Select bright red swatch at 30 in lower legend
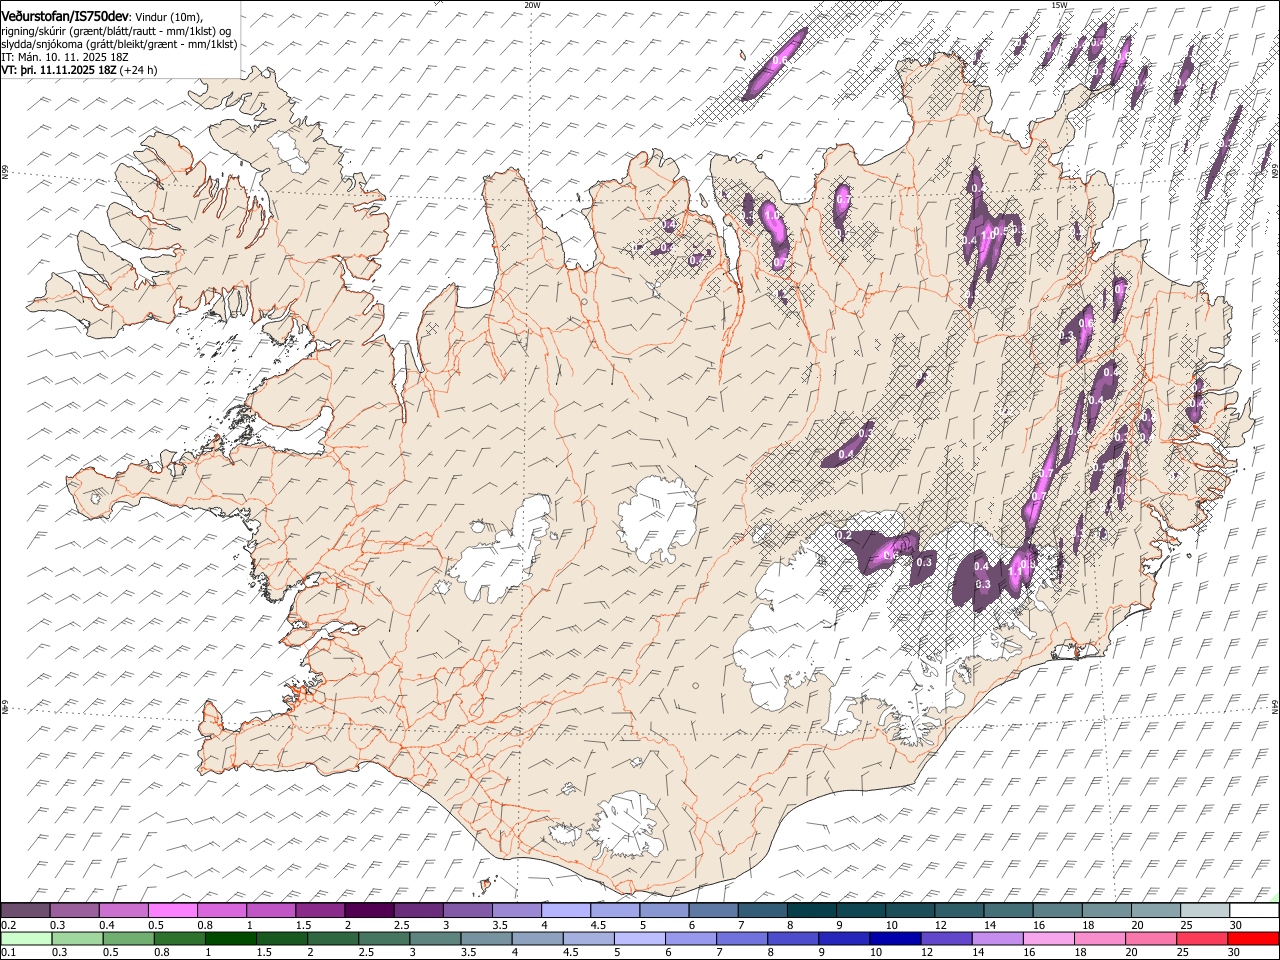Image resolution: width=1280 pixels, height=960 pixels. (1253, 938)
